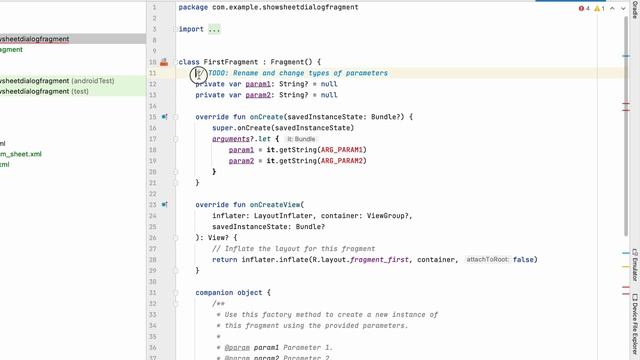Go to next highlighted error arrow

pyautogui.click(x=623, y=8)
